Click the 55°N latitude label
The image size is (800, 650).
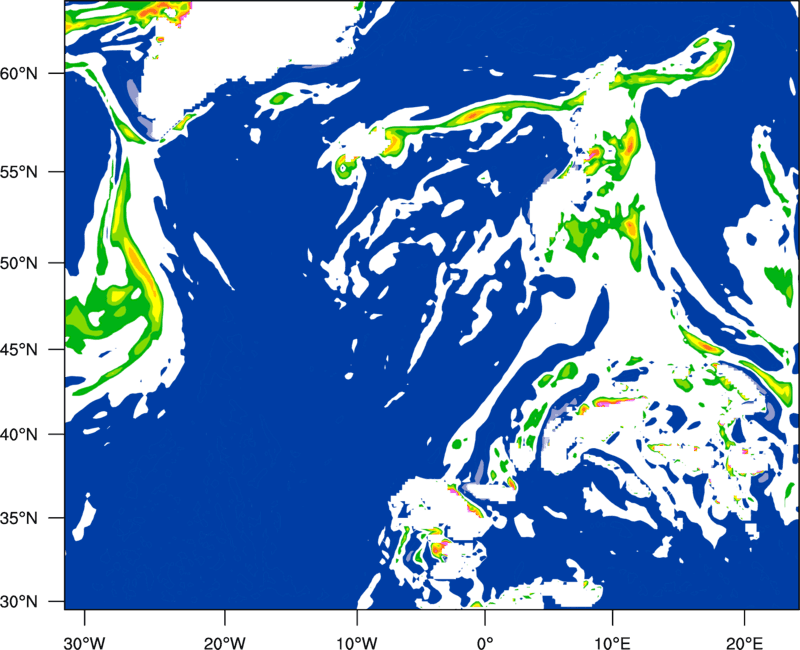(x=19, y=172)
